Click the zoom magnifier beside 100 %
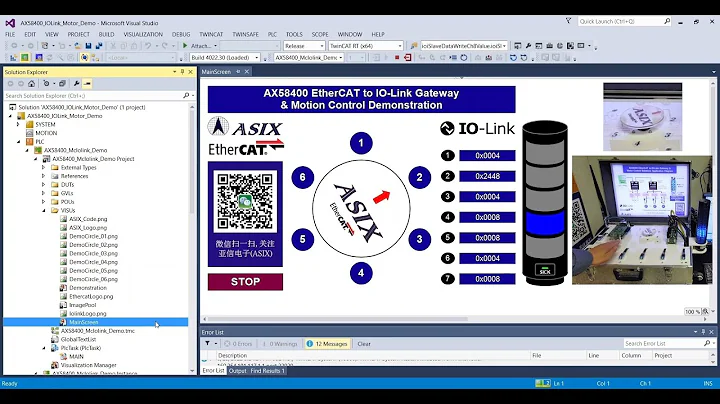Screen dimensions: 720x404 (x=705, y=312)
